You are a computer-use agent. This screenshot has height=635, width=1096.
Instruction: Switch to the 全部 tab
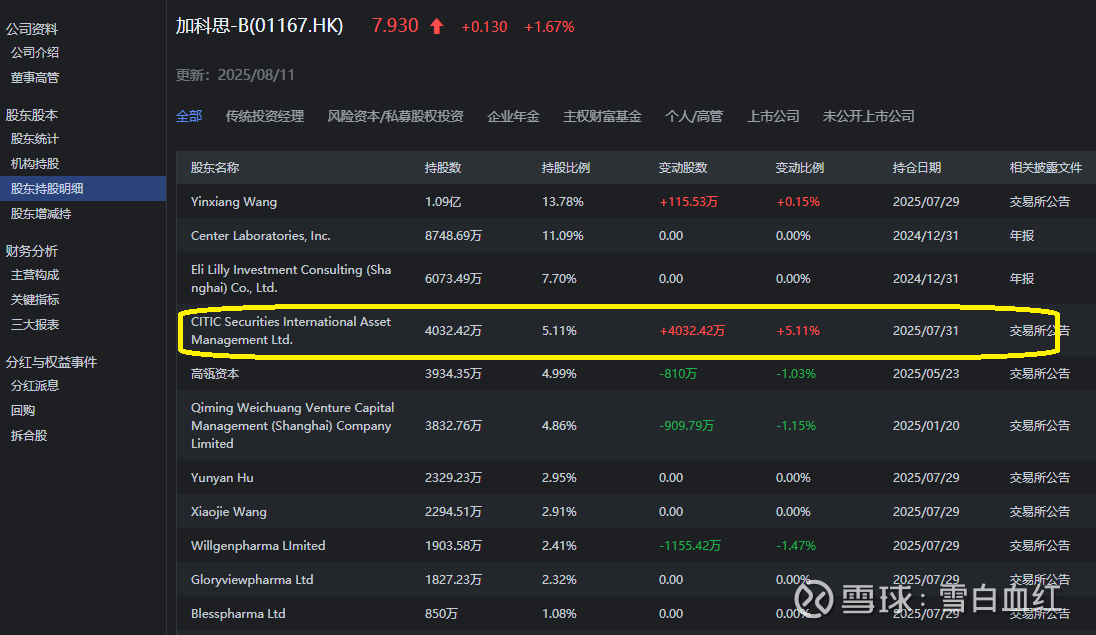[189, 116]
